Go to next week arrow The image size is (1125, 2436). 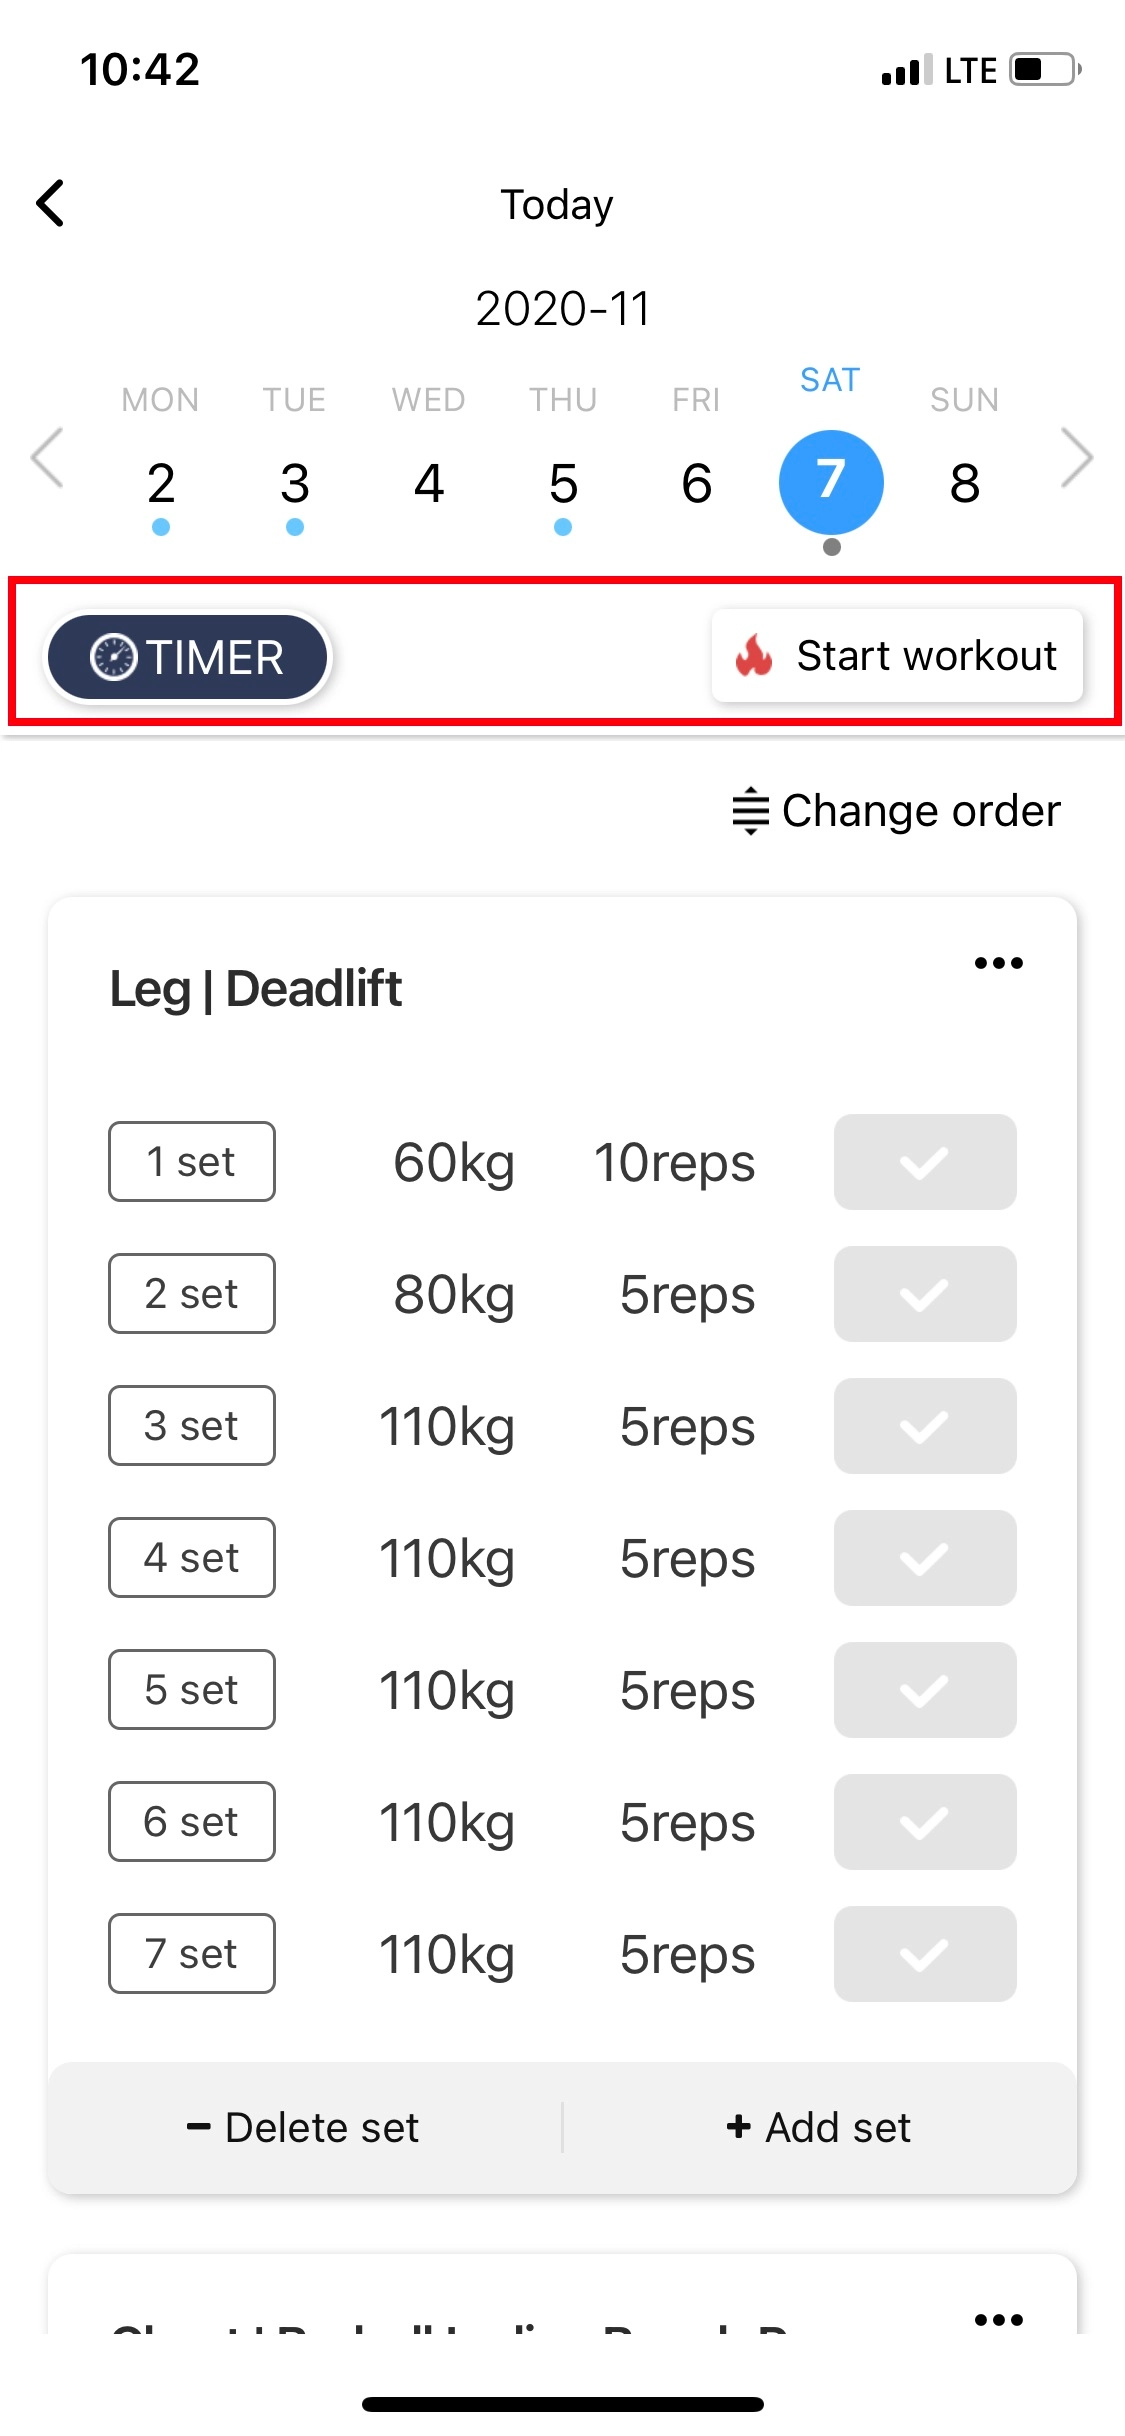1077,458
